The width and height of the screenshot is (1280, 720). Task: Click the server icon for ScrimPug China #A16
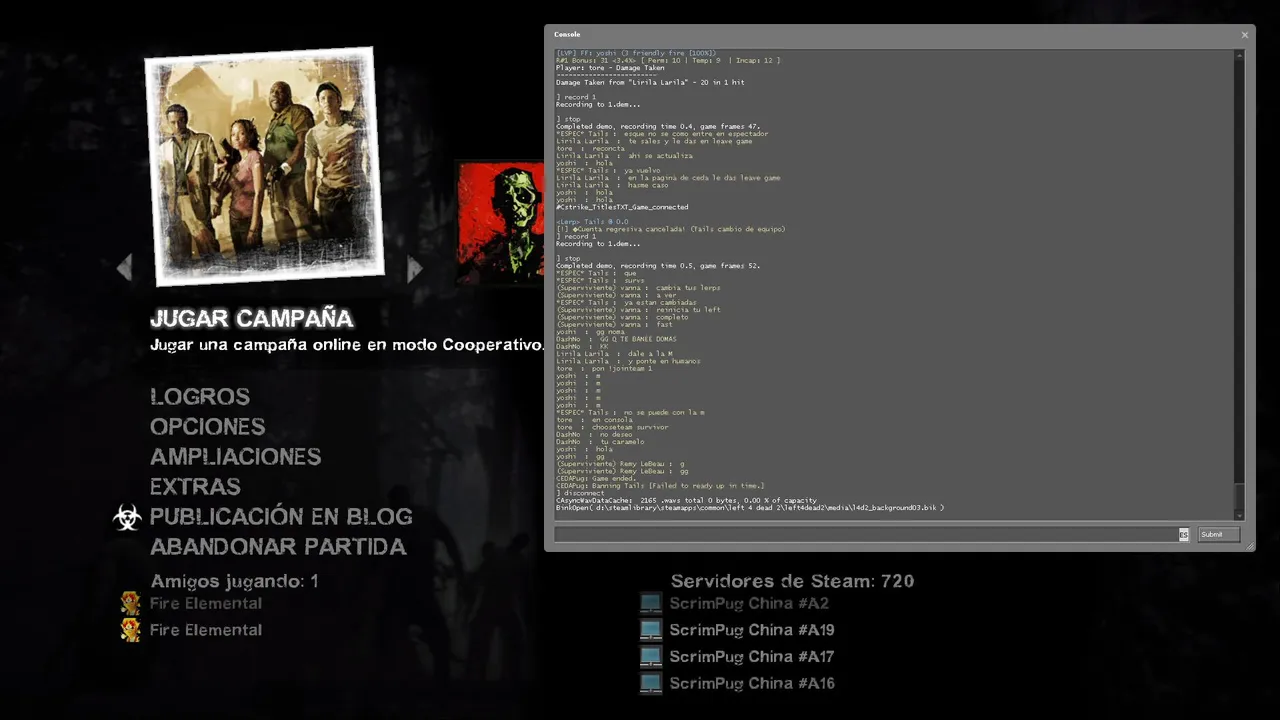[x=651, y=684]
